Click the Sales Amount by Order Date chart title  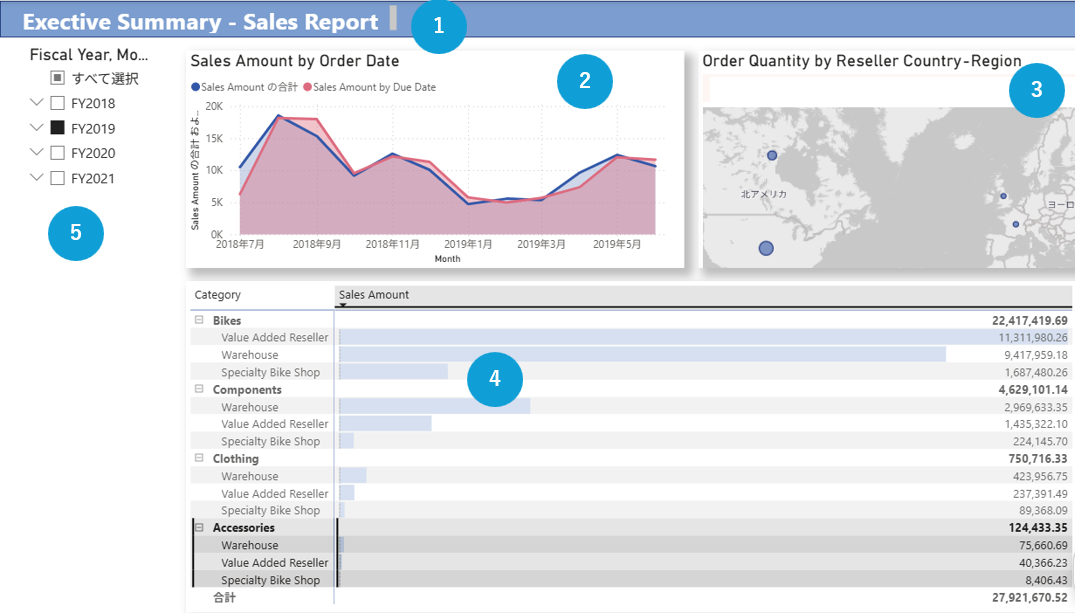point(295,61)
